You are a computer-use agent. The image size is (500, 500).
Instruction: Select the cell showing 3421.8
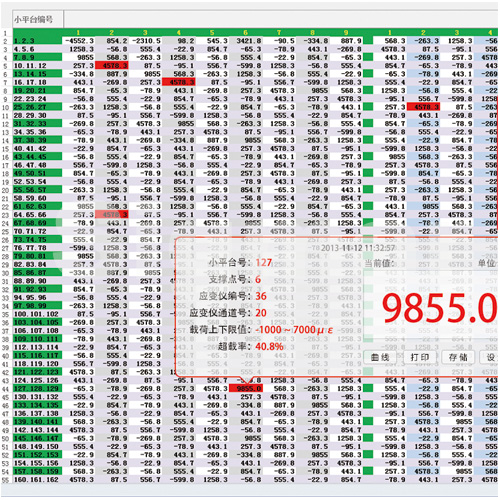coord(246,41)
